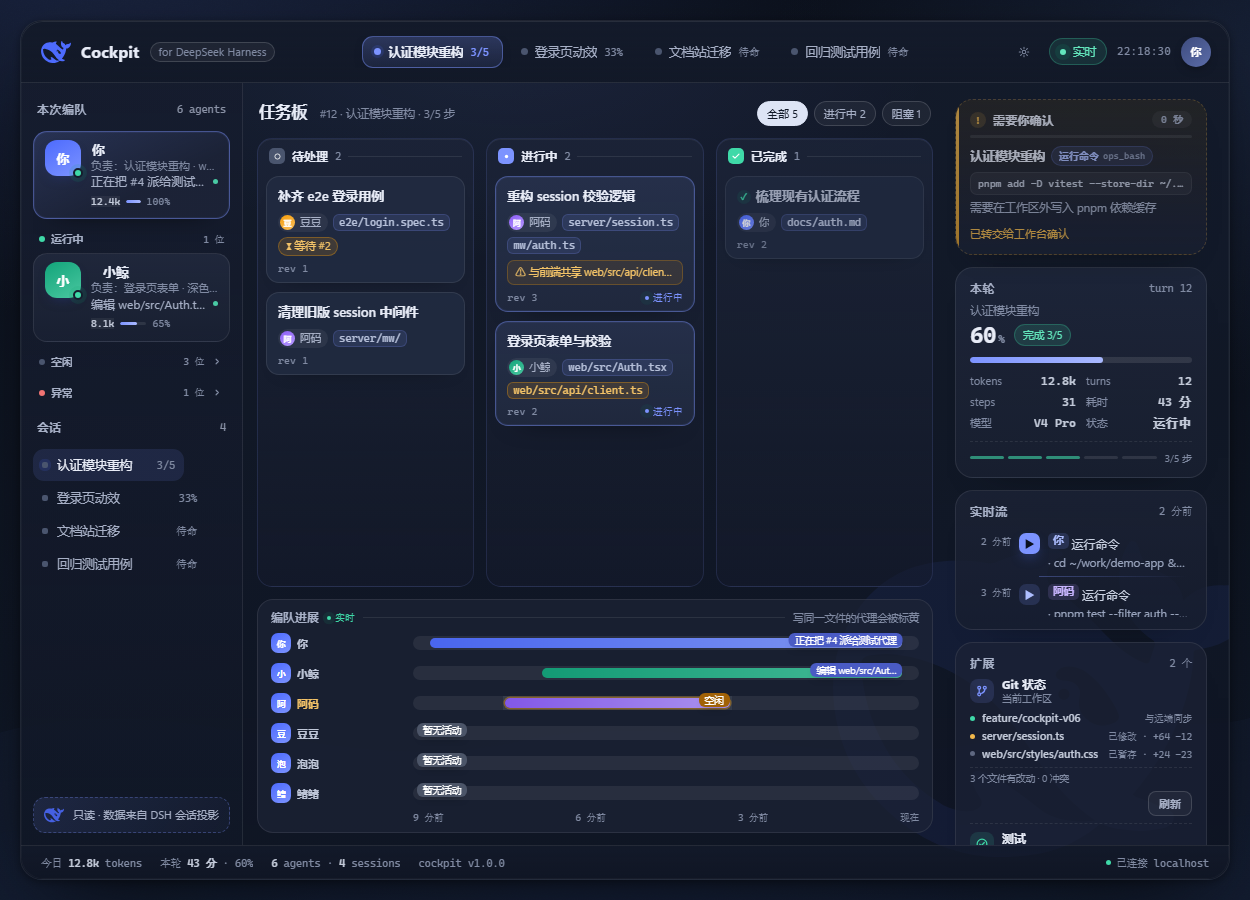Click the 已完成 column checkmark icon
1250x900 pixels.
pos(736,156)
